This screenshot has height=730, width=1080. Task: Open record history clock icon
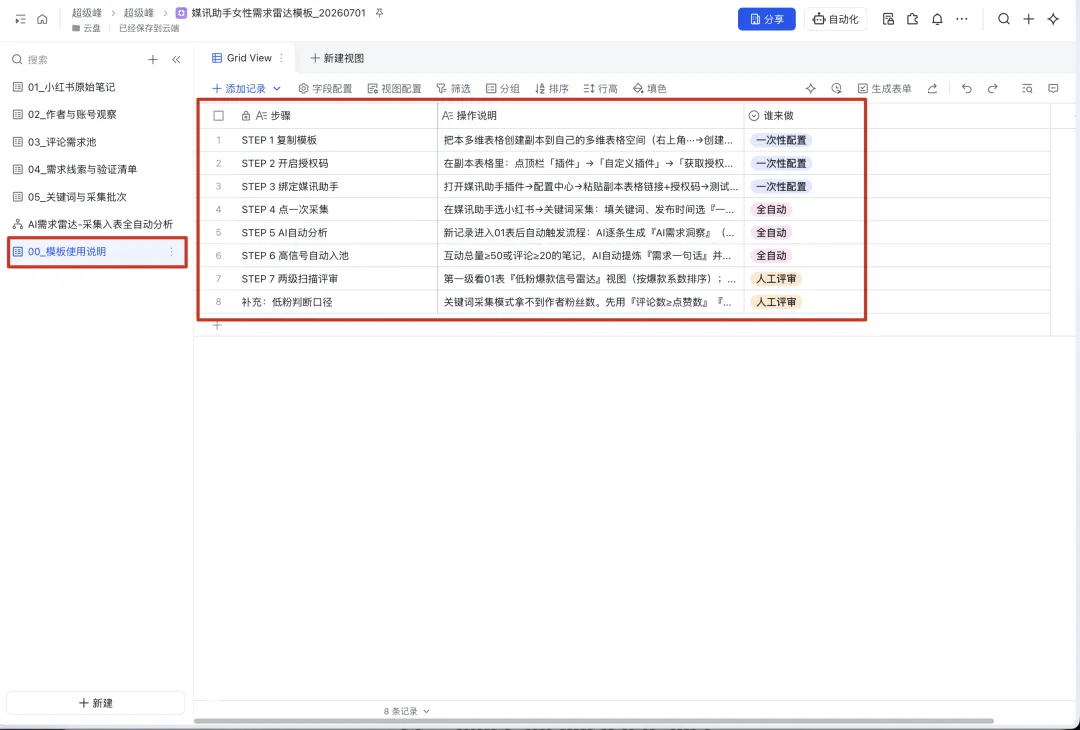click(x=836, y=88)
